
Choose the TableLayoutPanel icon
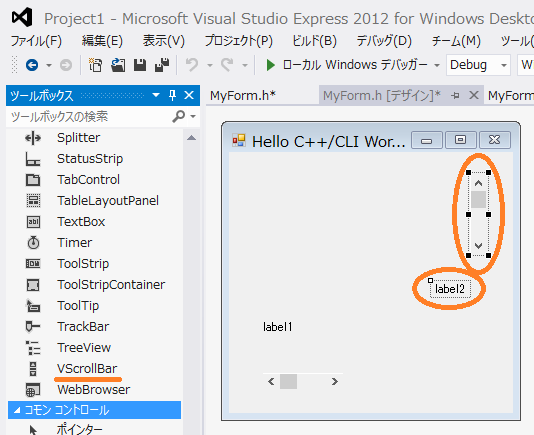click(33, 201)
